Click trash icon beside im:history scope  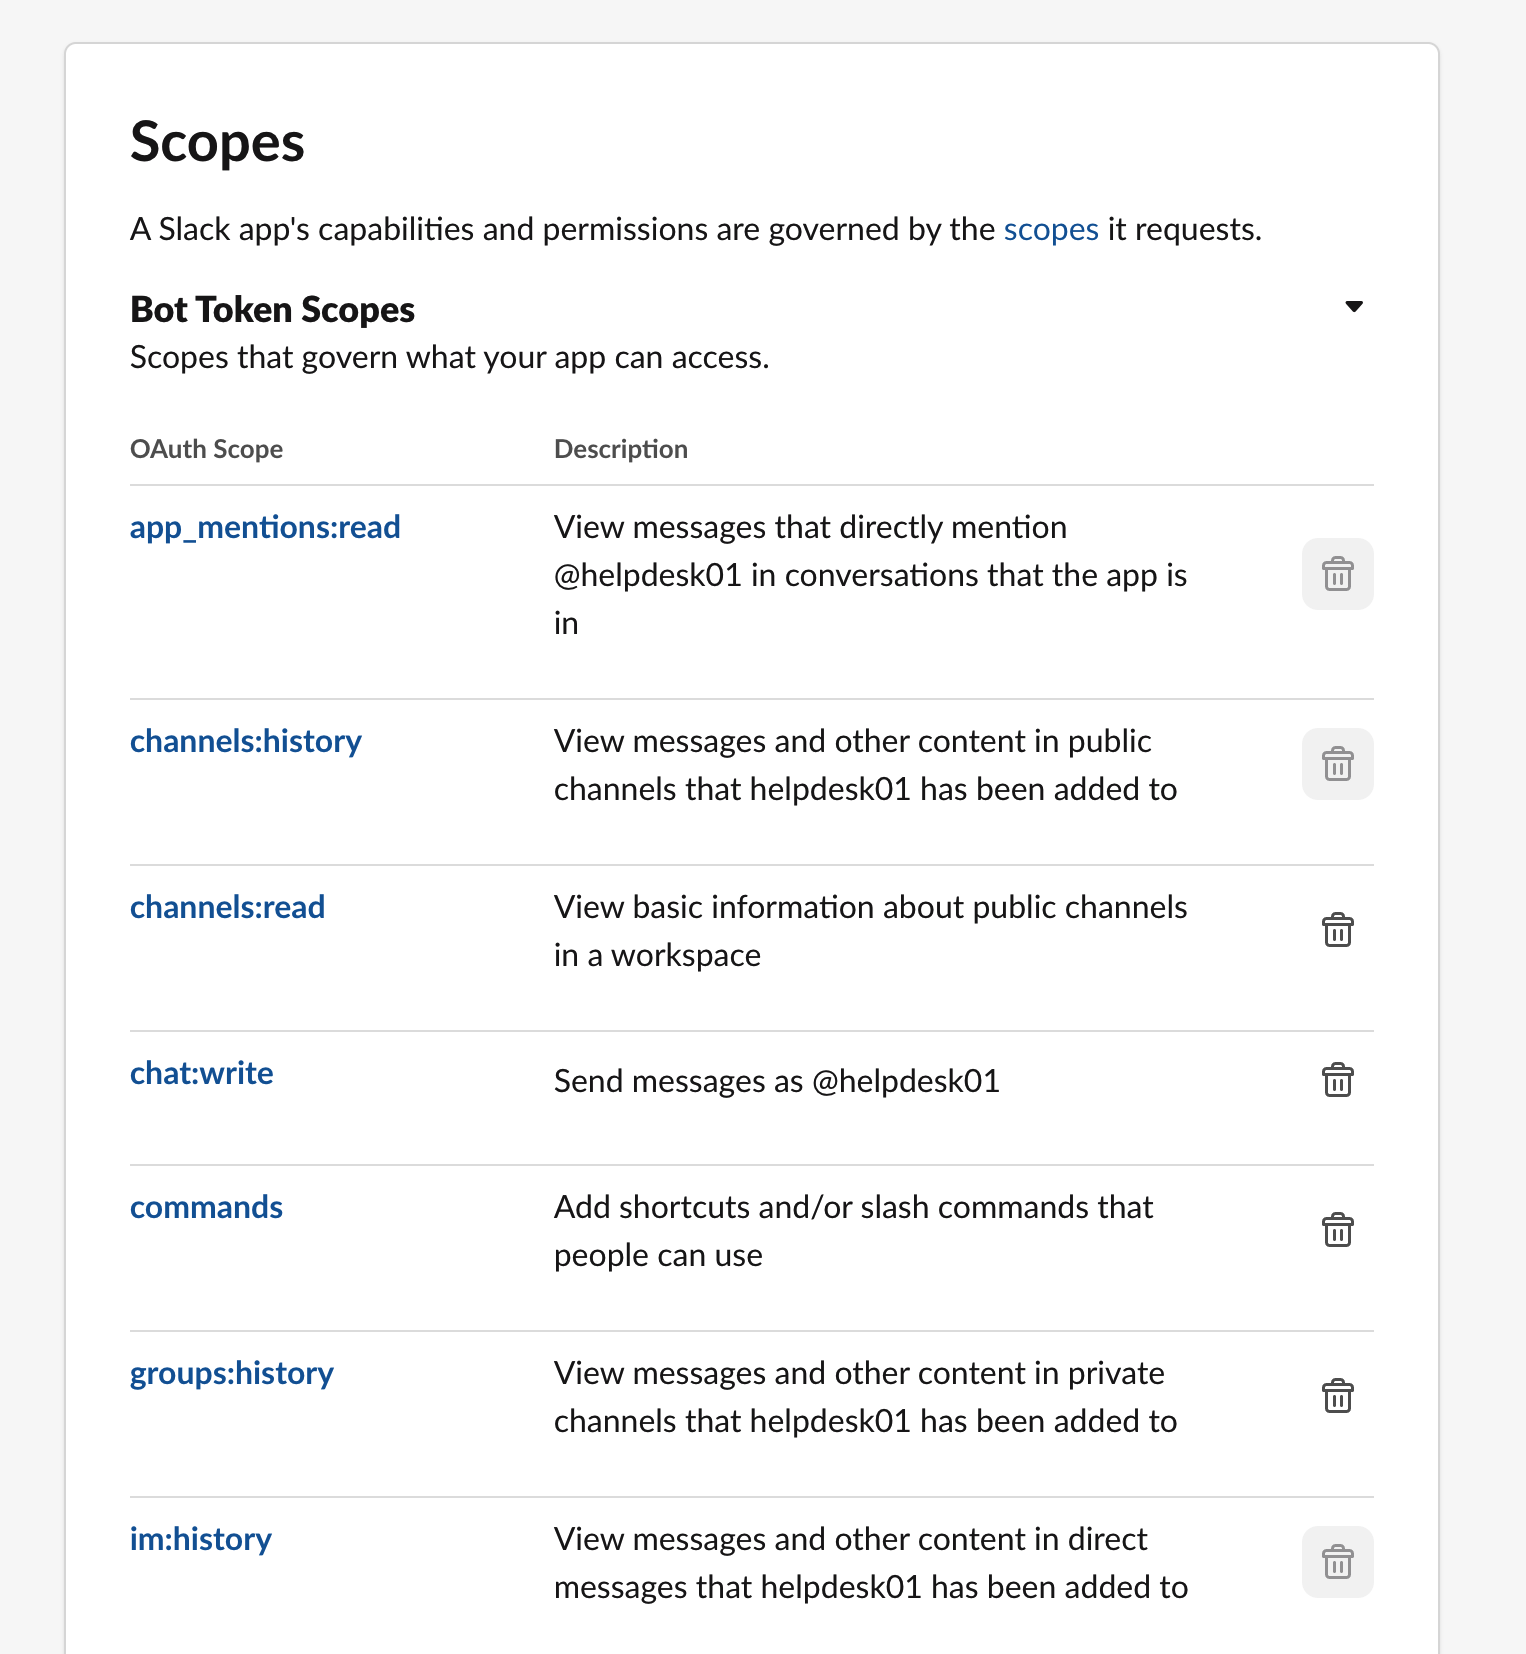[x=1337, y=1562]
